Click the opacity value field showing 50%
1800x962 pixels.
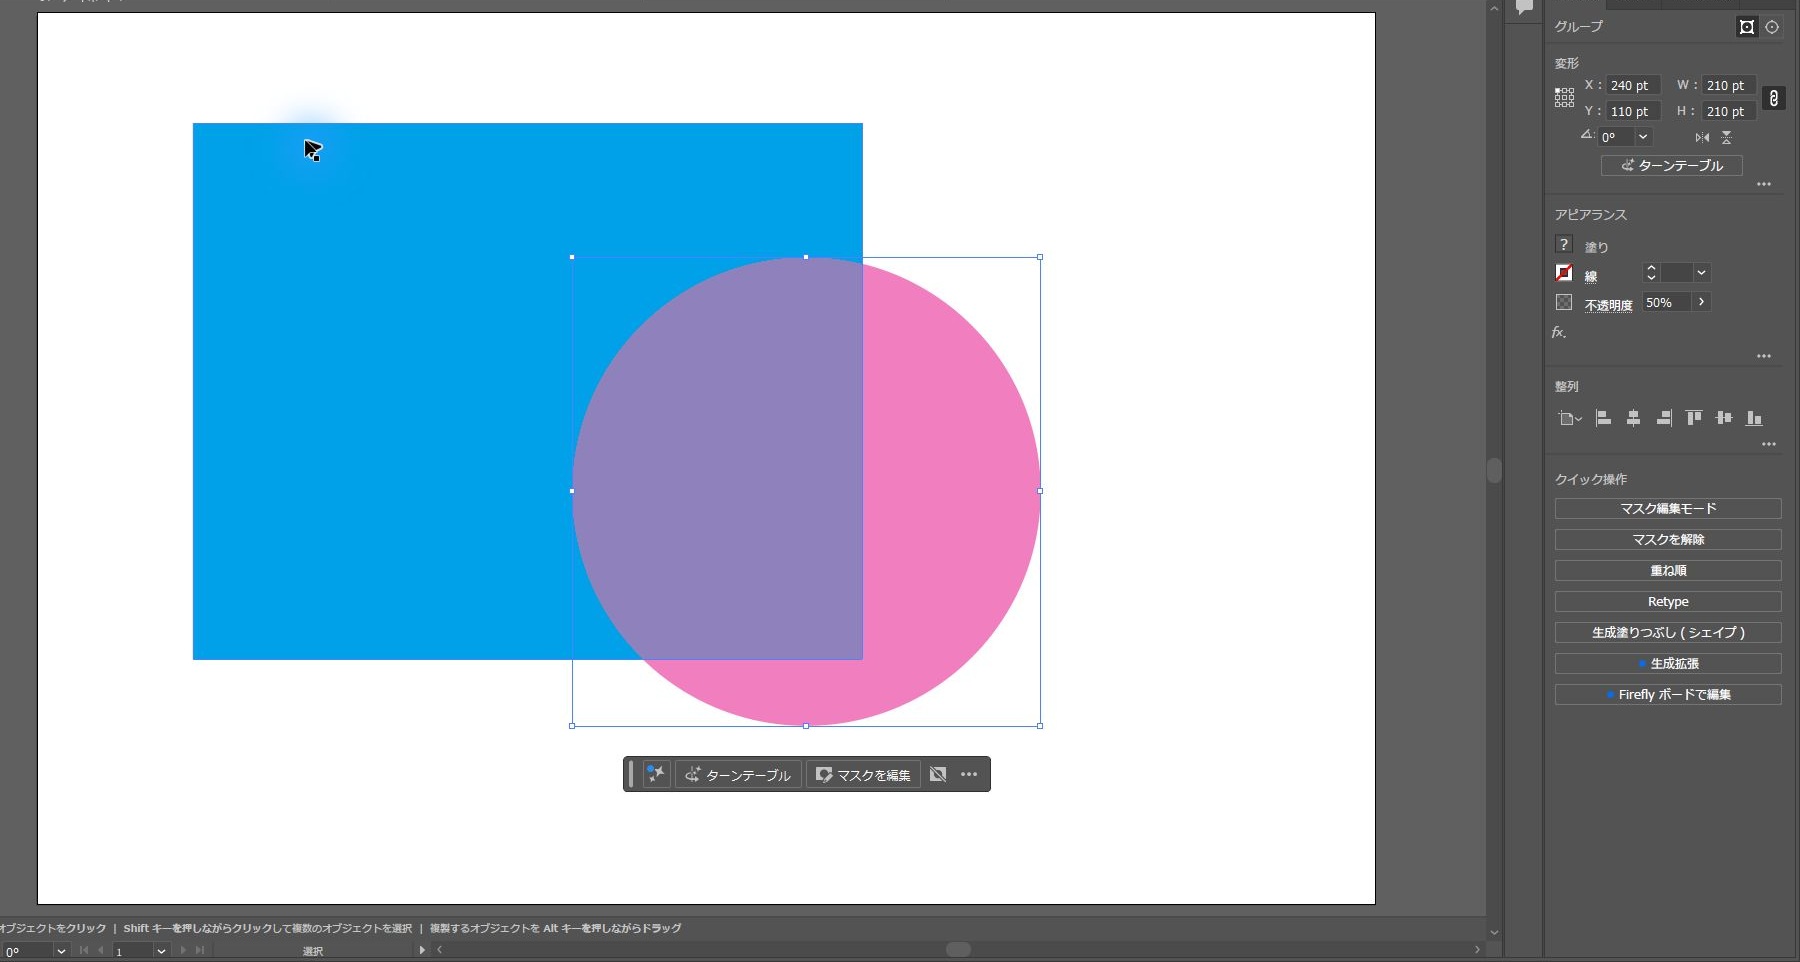(x=1666, y=302)
